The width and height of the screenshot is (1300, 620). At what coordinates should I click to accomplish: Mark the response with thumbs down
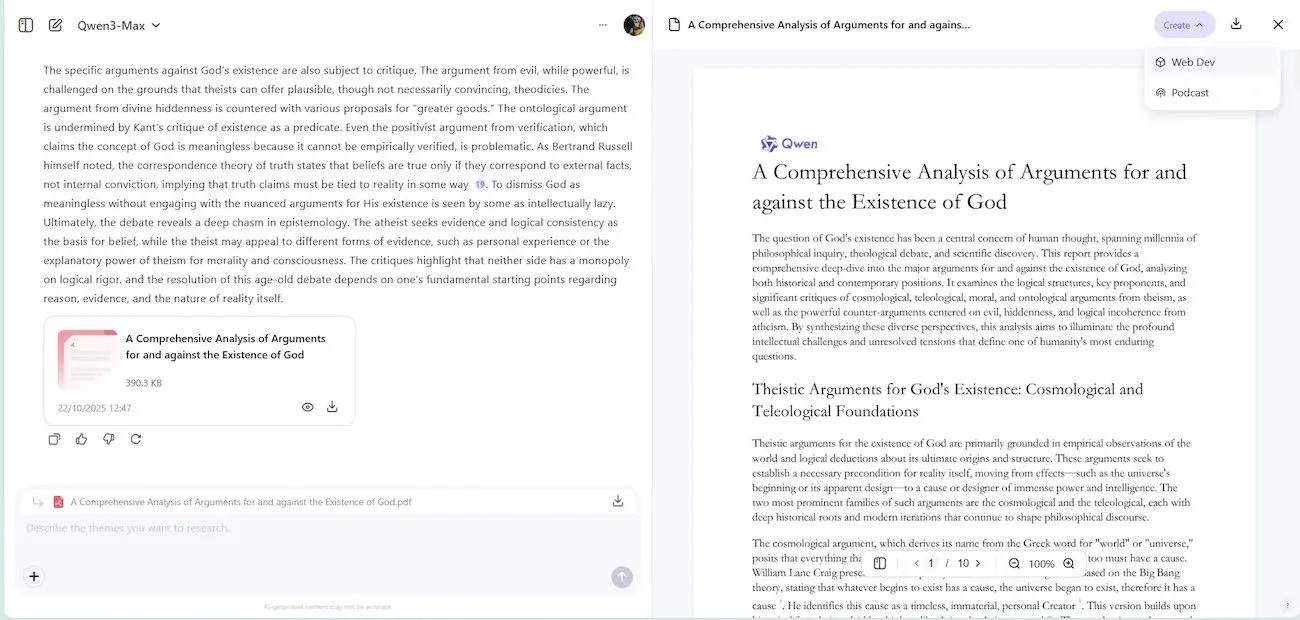(109, 439)
